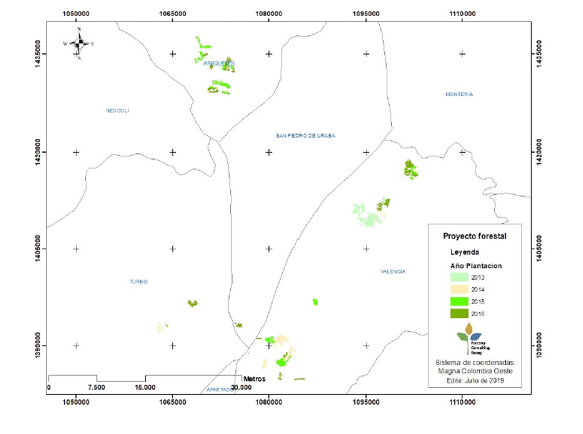
Task: Click the ARBOLETES plantation label
Action: [x=219, y=63]
